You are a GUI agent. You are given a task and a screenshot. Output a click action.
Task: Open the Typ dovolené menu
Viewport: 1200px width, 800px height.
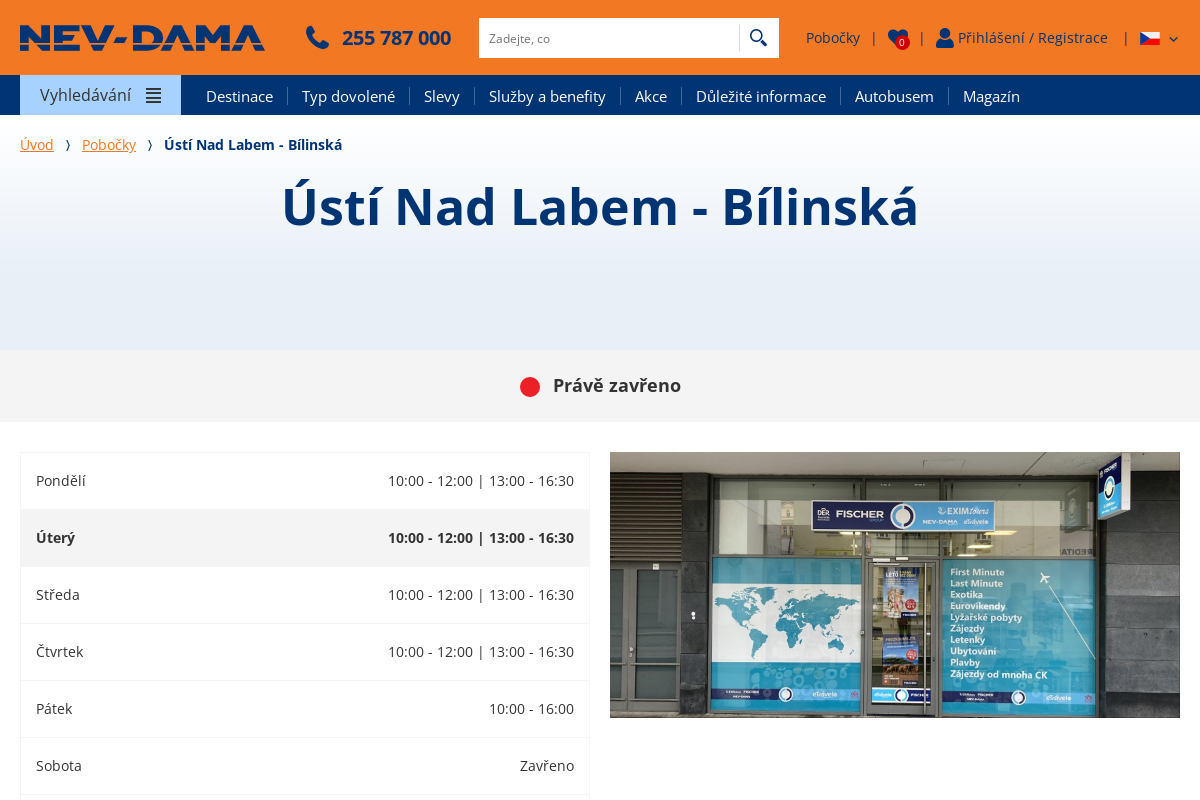pyautogui.click(x=348, y=96)
